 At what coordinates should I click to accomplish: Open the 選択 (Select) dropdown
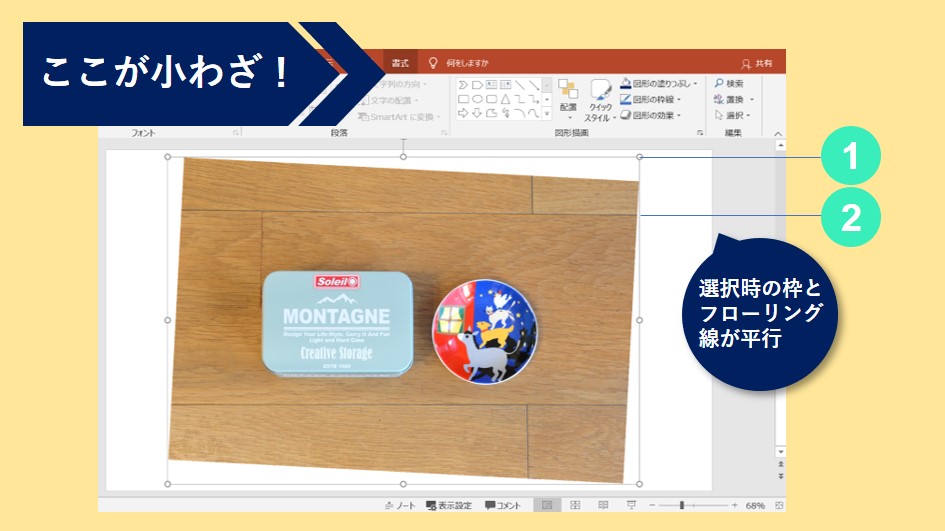click(732, 115)
